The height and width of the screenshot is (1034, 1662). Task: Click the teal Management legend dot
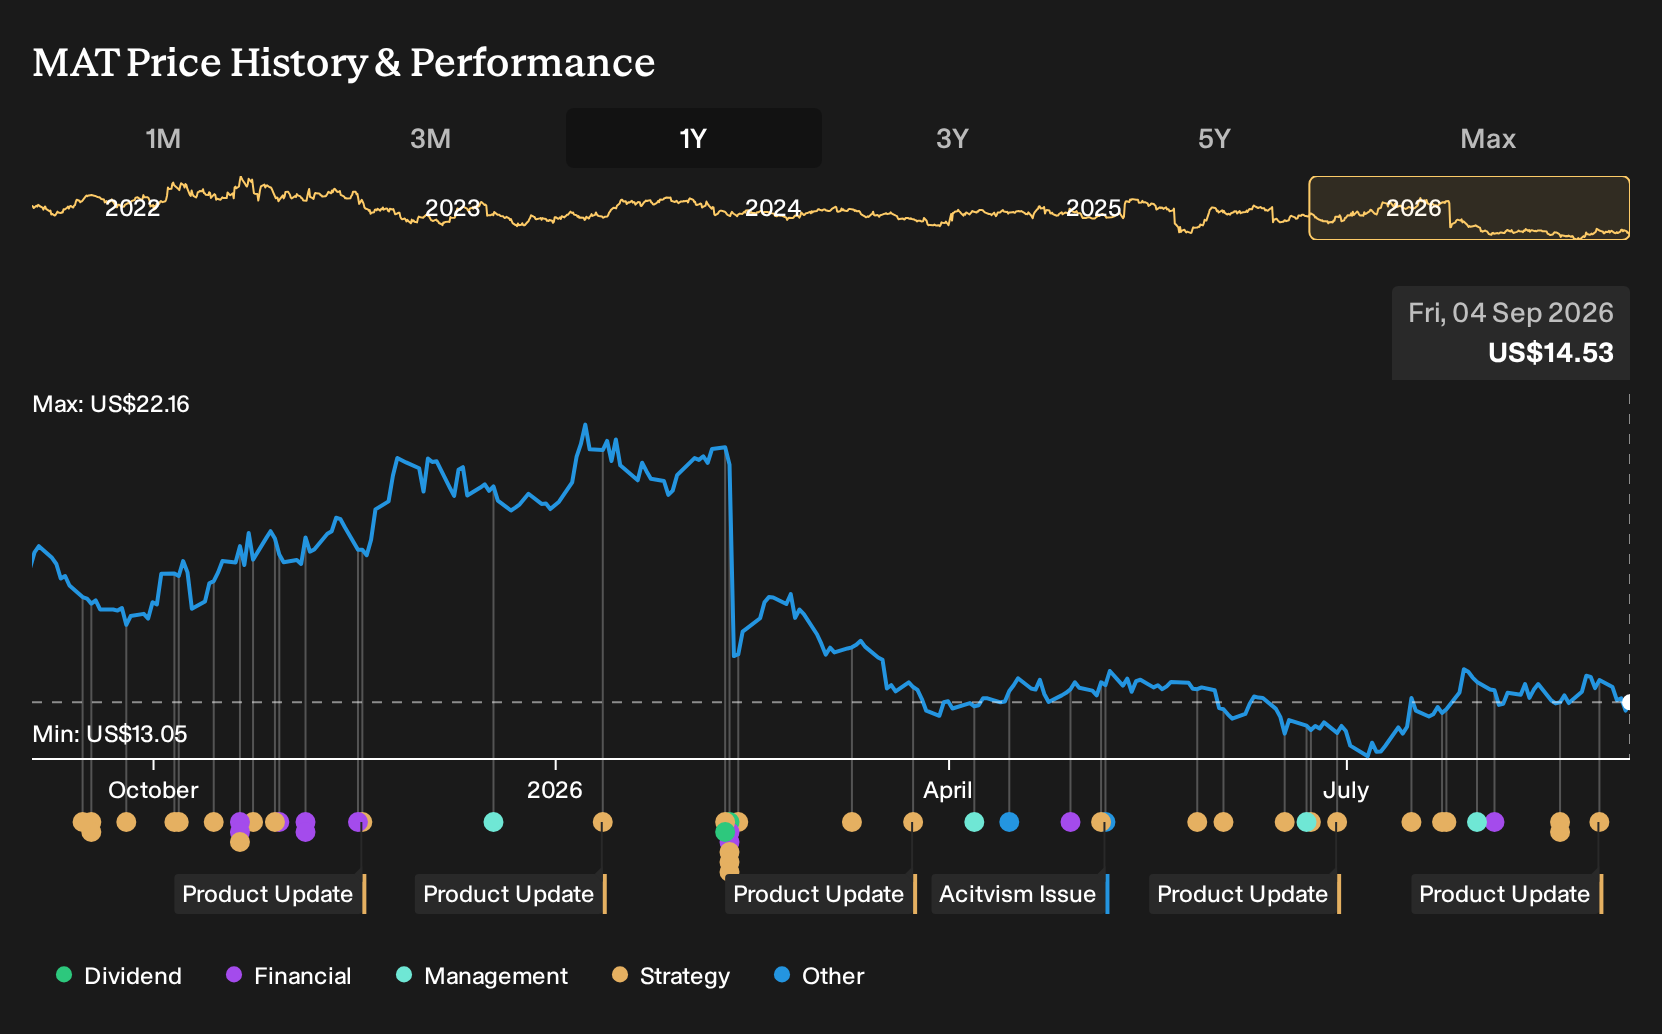click(x=404, y=974)
